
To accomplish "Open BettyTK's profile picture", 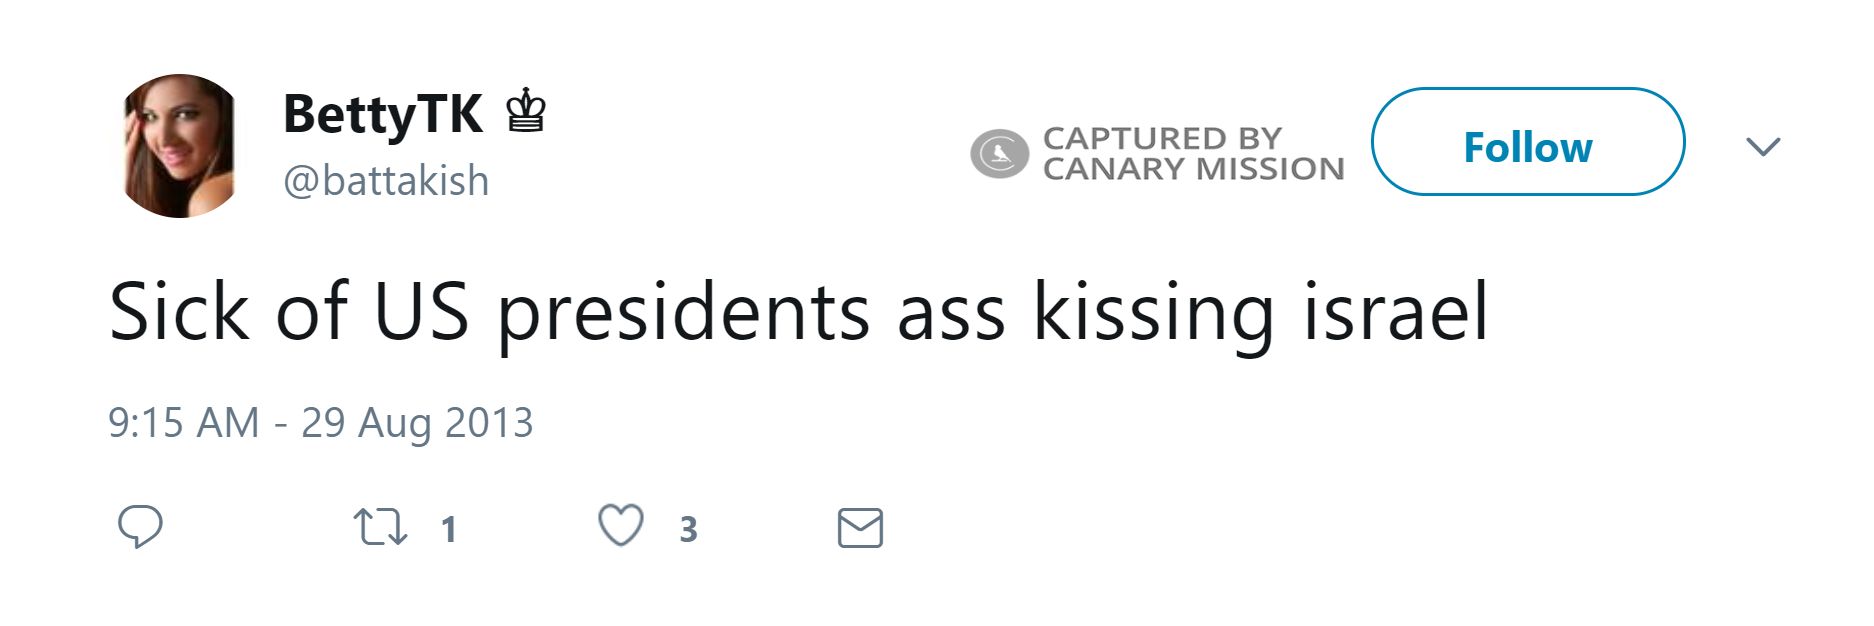I will click(180, 146).
